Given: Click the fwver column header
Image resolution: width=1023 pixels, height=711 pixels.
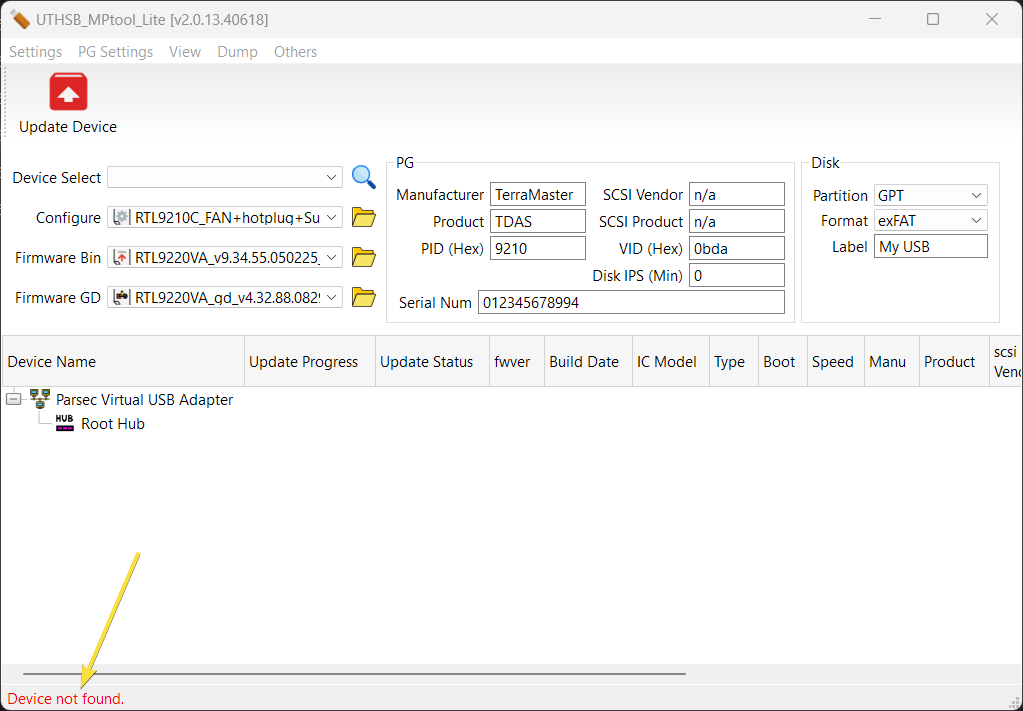Looking at the screenshot, I should (x=517, y=361).
